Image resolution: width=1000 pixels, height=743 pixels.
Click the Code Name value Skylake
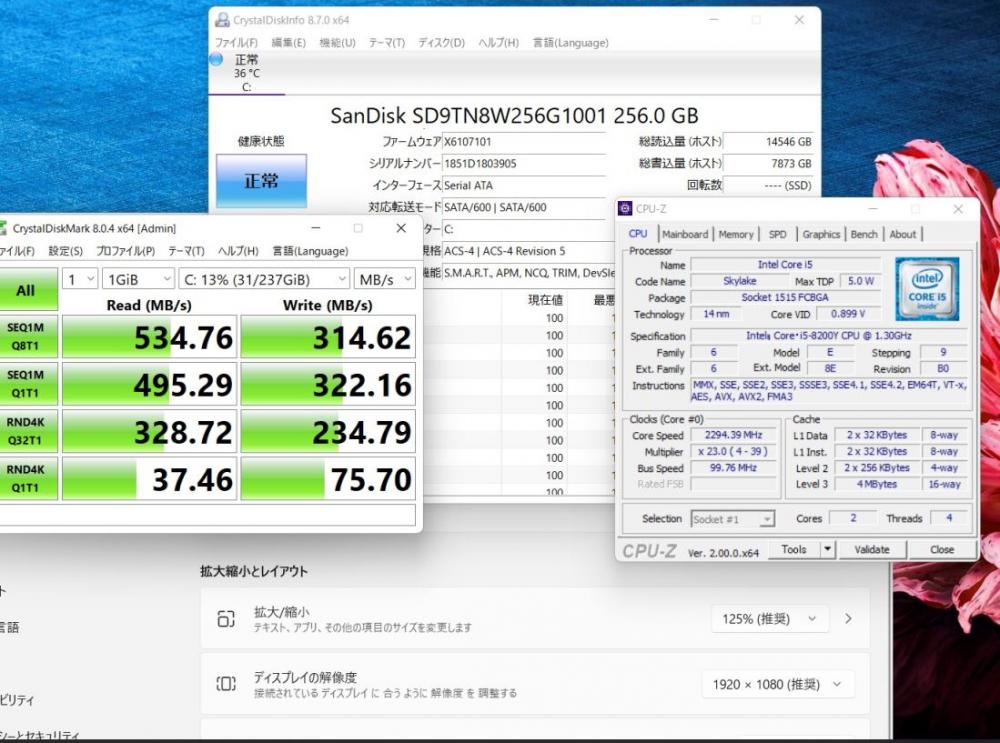pyautogui.click(x=740, y=281)
